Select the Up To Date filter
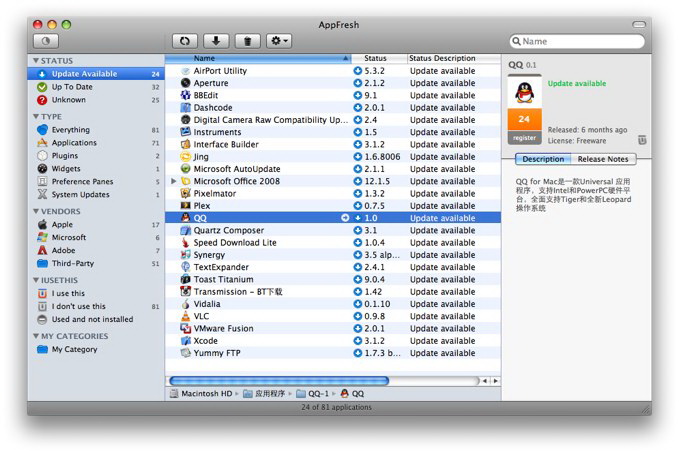The height and width of the screenshot is (453, 679). tap(96, 87)
